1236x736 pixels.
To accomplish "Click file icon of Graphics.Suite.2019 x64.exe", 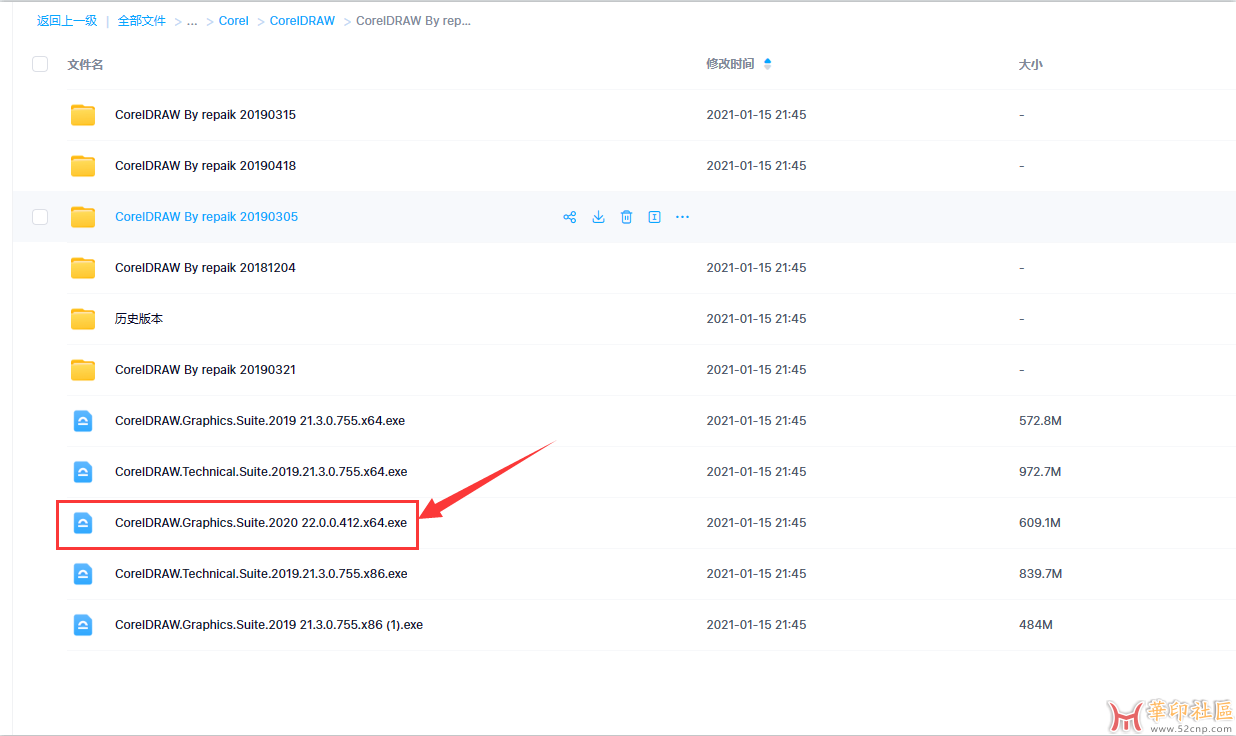I will 83,421.
